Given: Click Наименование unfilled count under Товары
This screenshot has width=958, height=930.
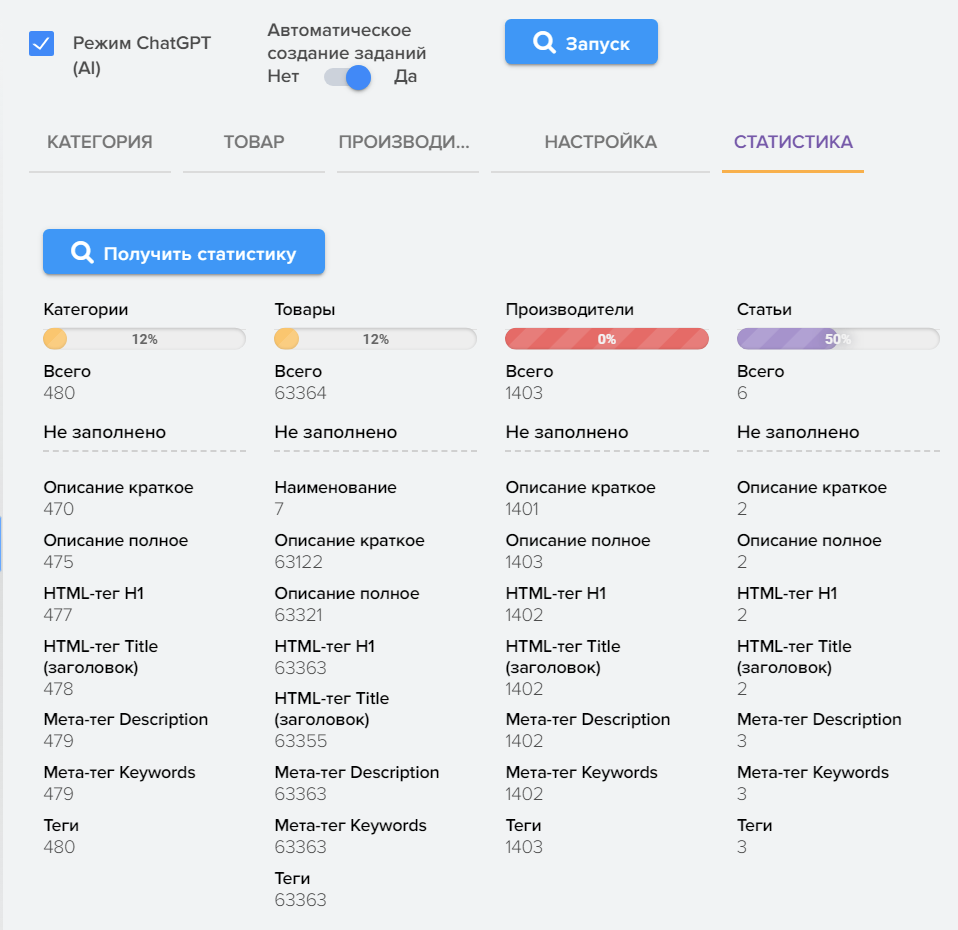Looking at the screenshot, I should pos(281,509).
